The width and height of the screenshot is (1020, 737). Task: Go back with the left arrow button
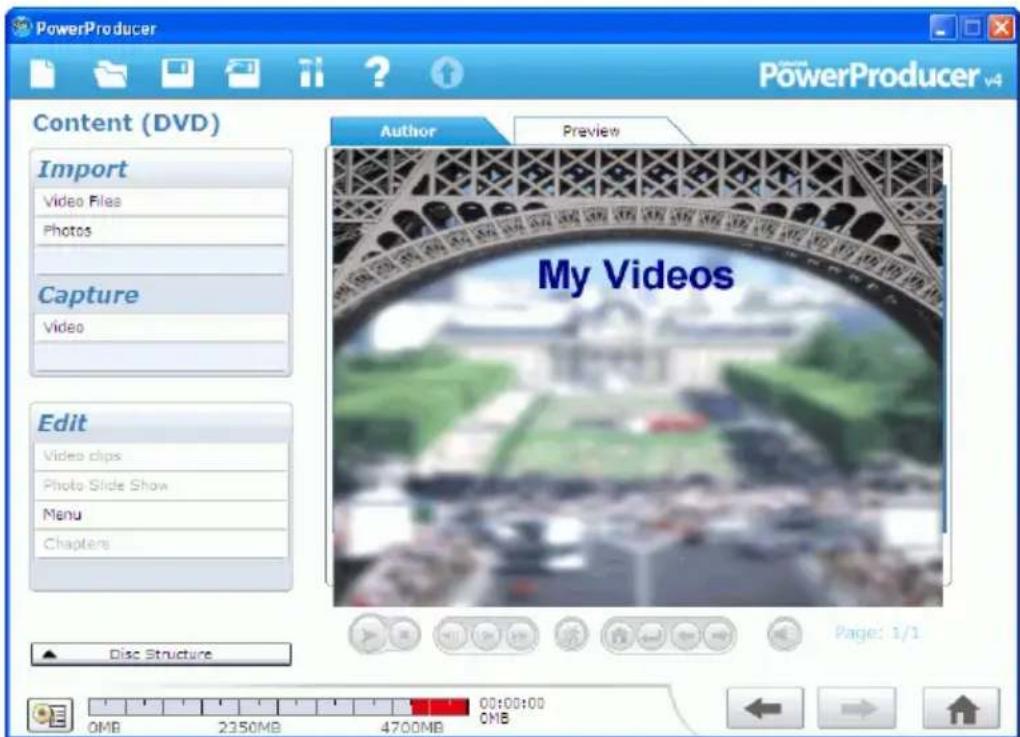(764, 708)
